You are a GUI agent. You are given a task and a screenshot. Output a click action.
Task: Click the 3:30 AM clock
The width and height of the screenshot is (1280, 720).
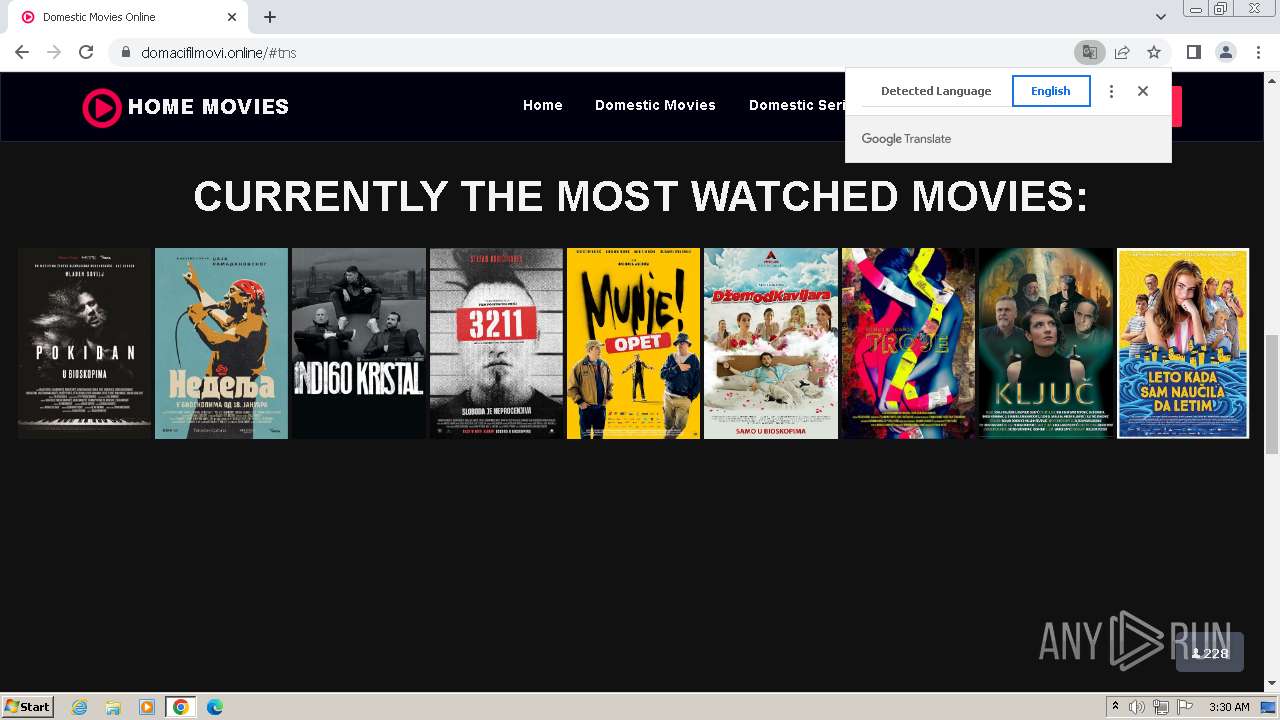[x=1229, y=707]
